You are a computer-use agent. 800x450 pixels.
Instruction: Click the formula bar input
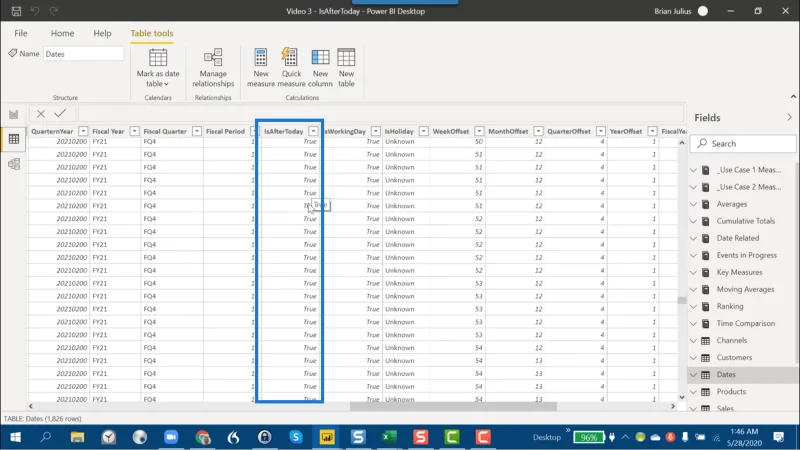click(x=381, y=113)
